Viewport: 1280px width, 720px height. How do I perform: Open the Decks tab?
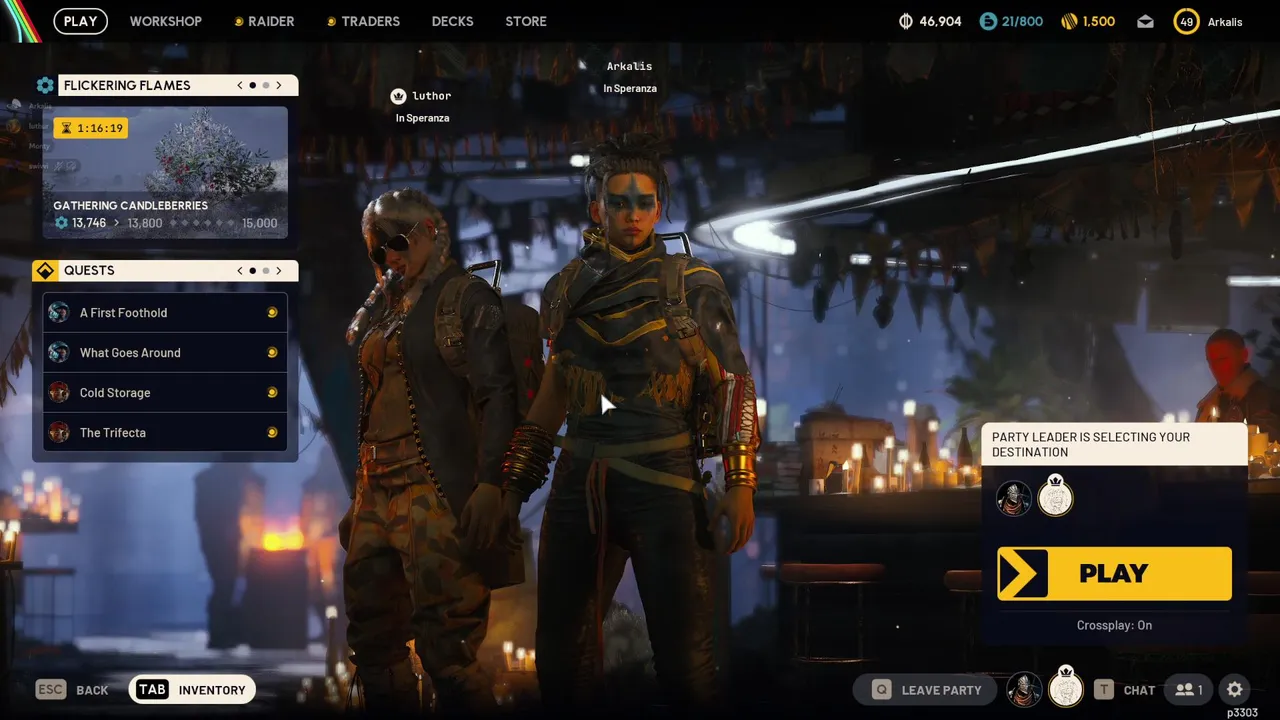[x=453, y=21]
